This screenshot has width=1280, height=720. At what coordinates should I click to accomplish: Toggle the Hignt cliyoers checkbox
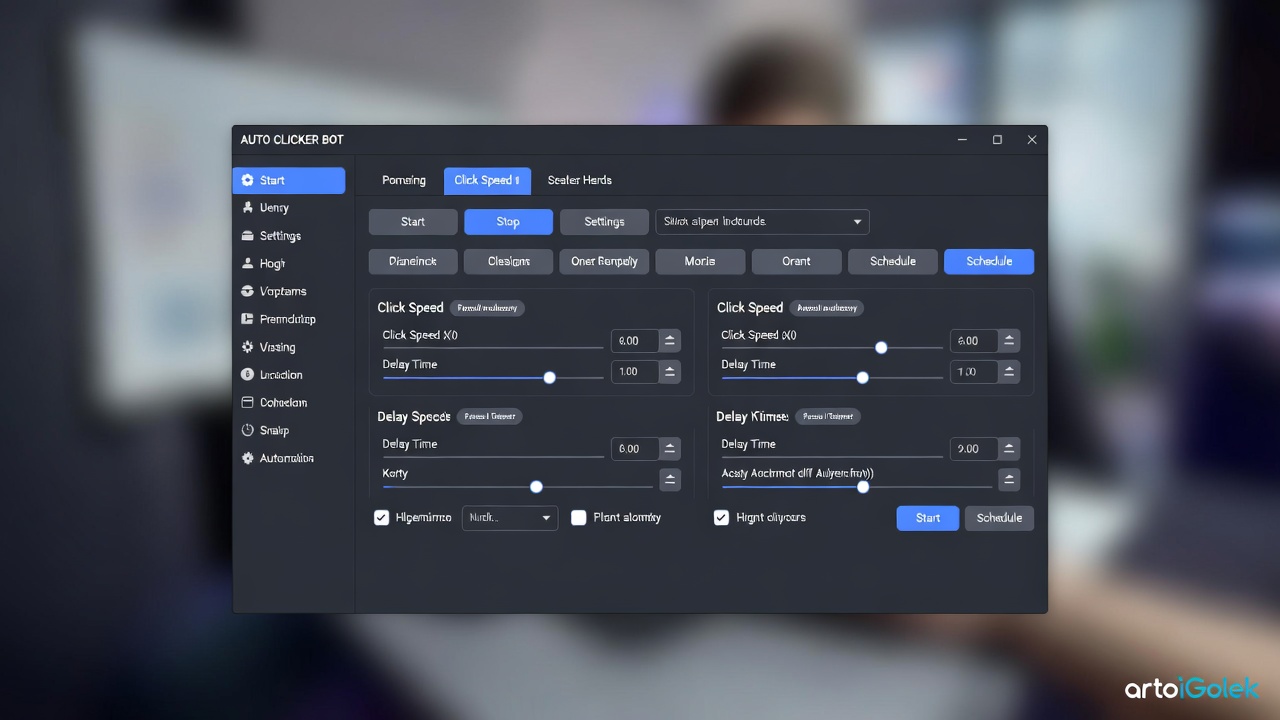721,518
